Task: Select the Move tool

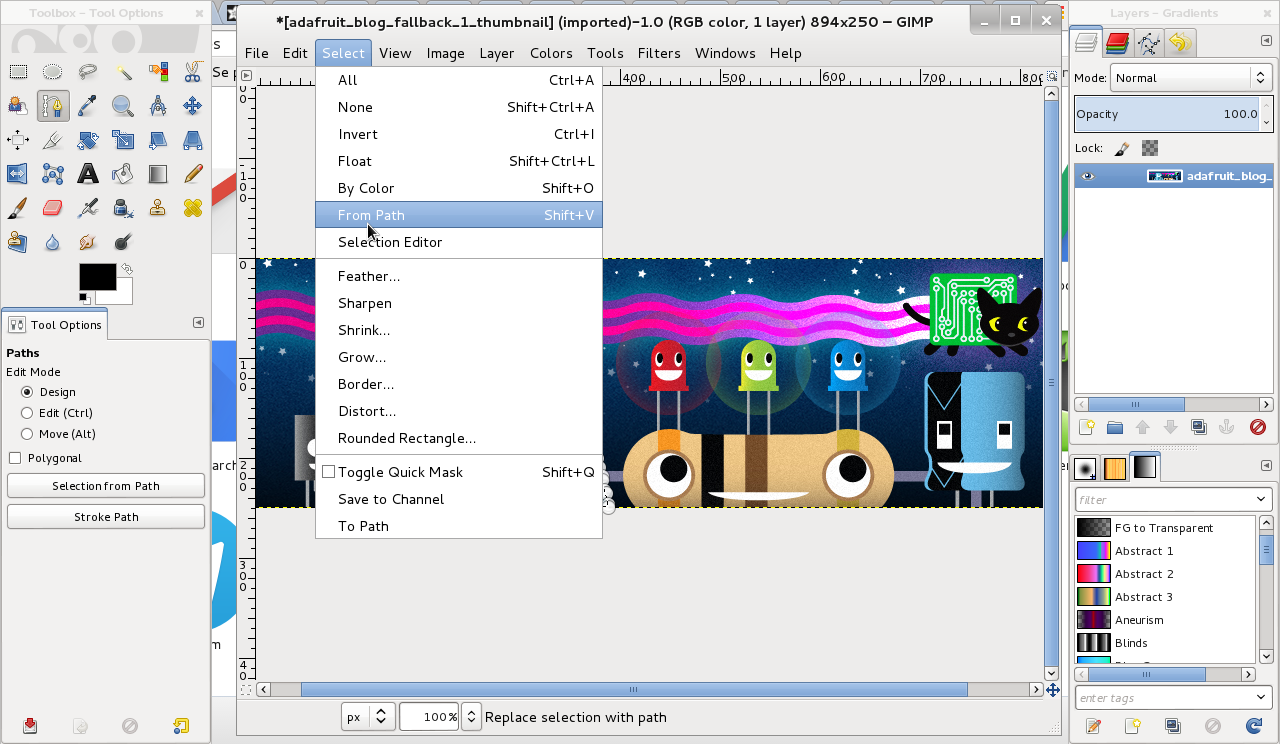Action: [x=193, y=105]
